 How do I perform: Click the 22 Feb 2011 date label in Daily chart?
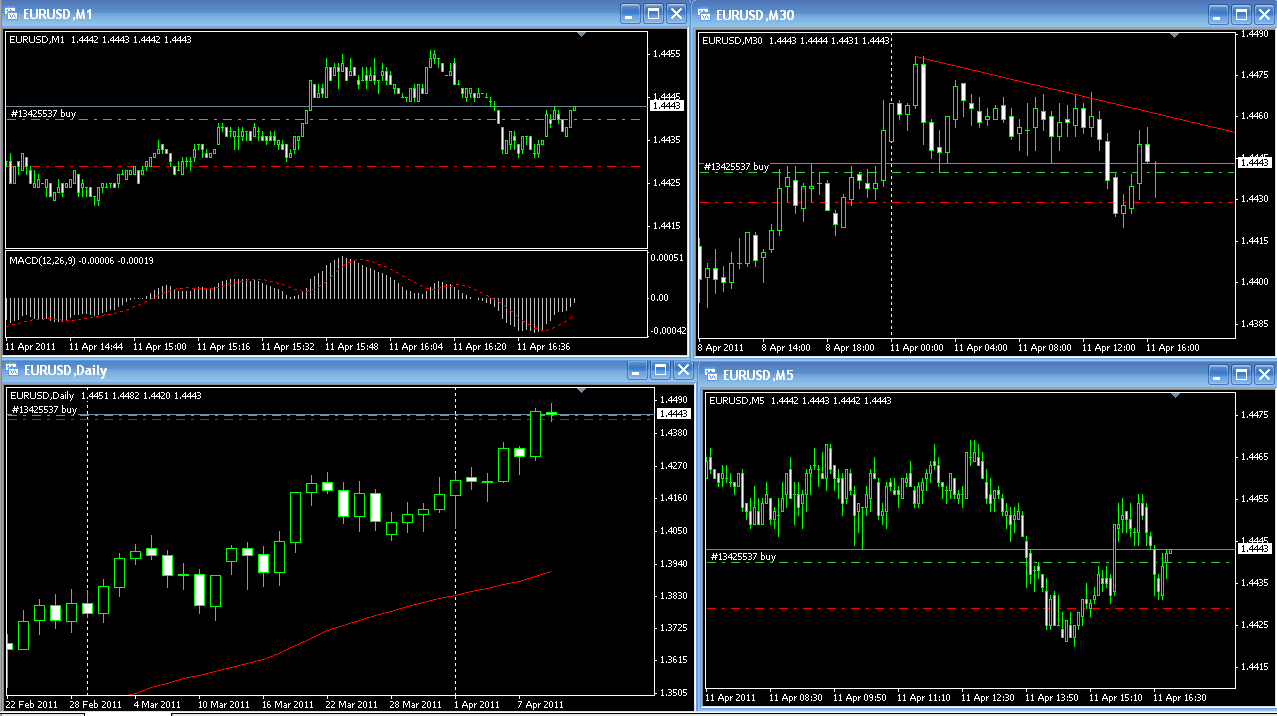(x=31, y=704)
